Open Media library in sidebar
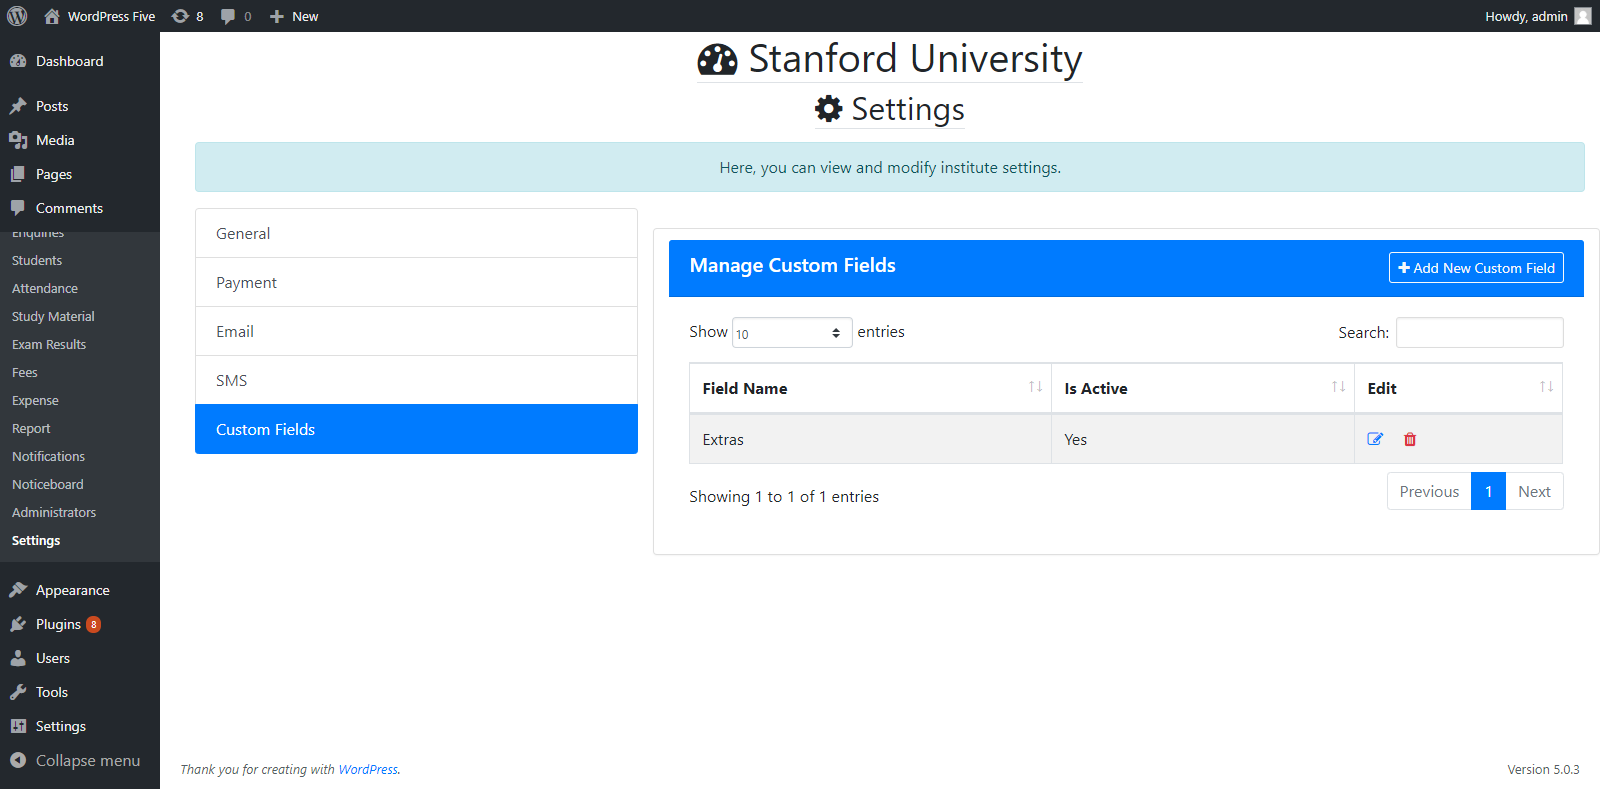The height and width of the screenshot is (789, 1600). pyautogui.click(x=55, y=140)
